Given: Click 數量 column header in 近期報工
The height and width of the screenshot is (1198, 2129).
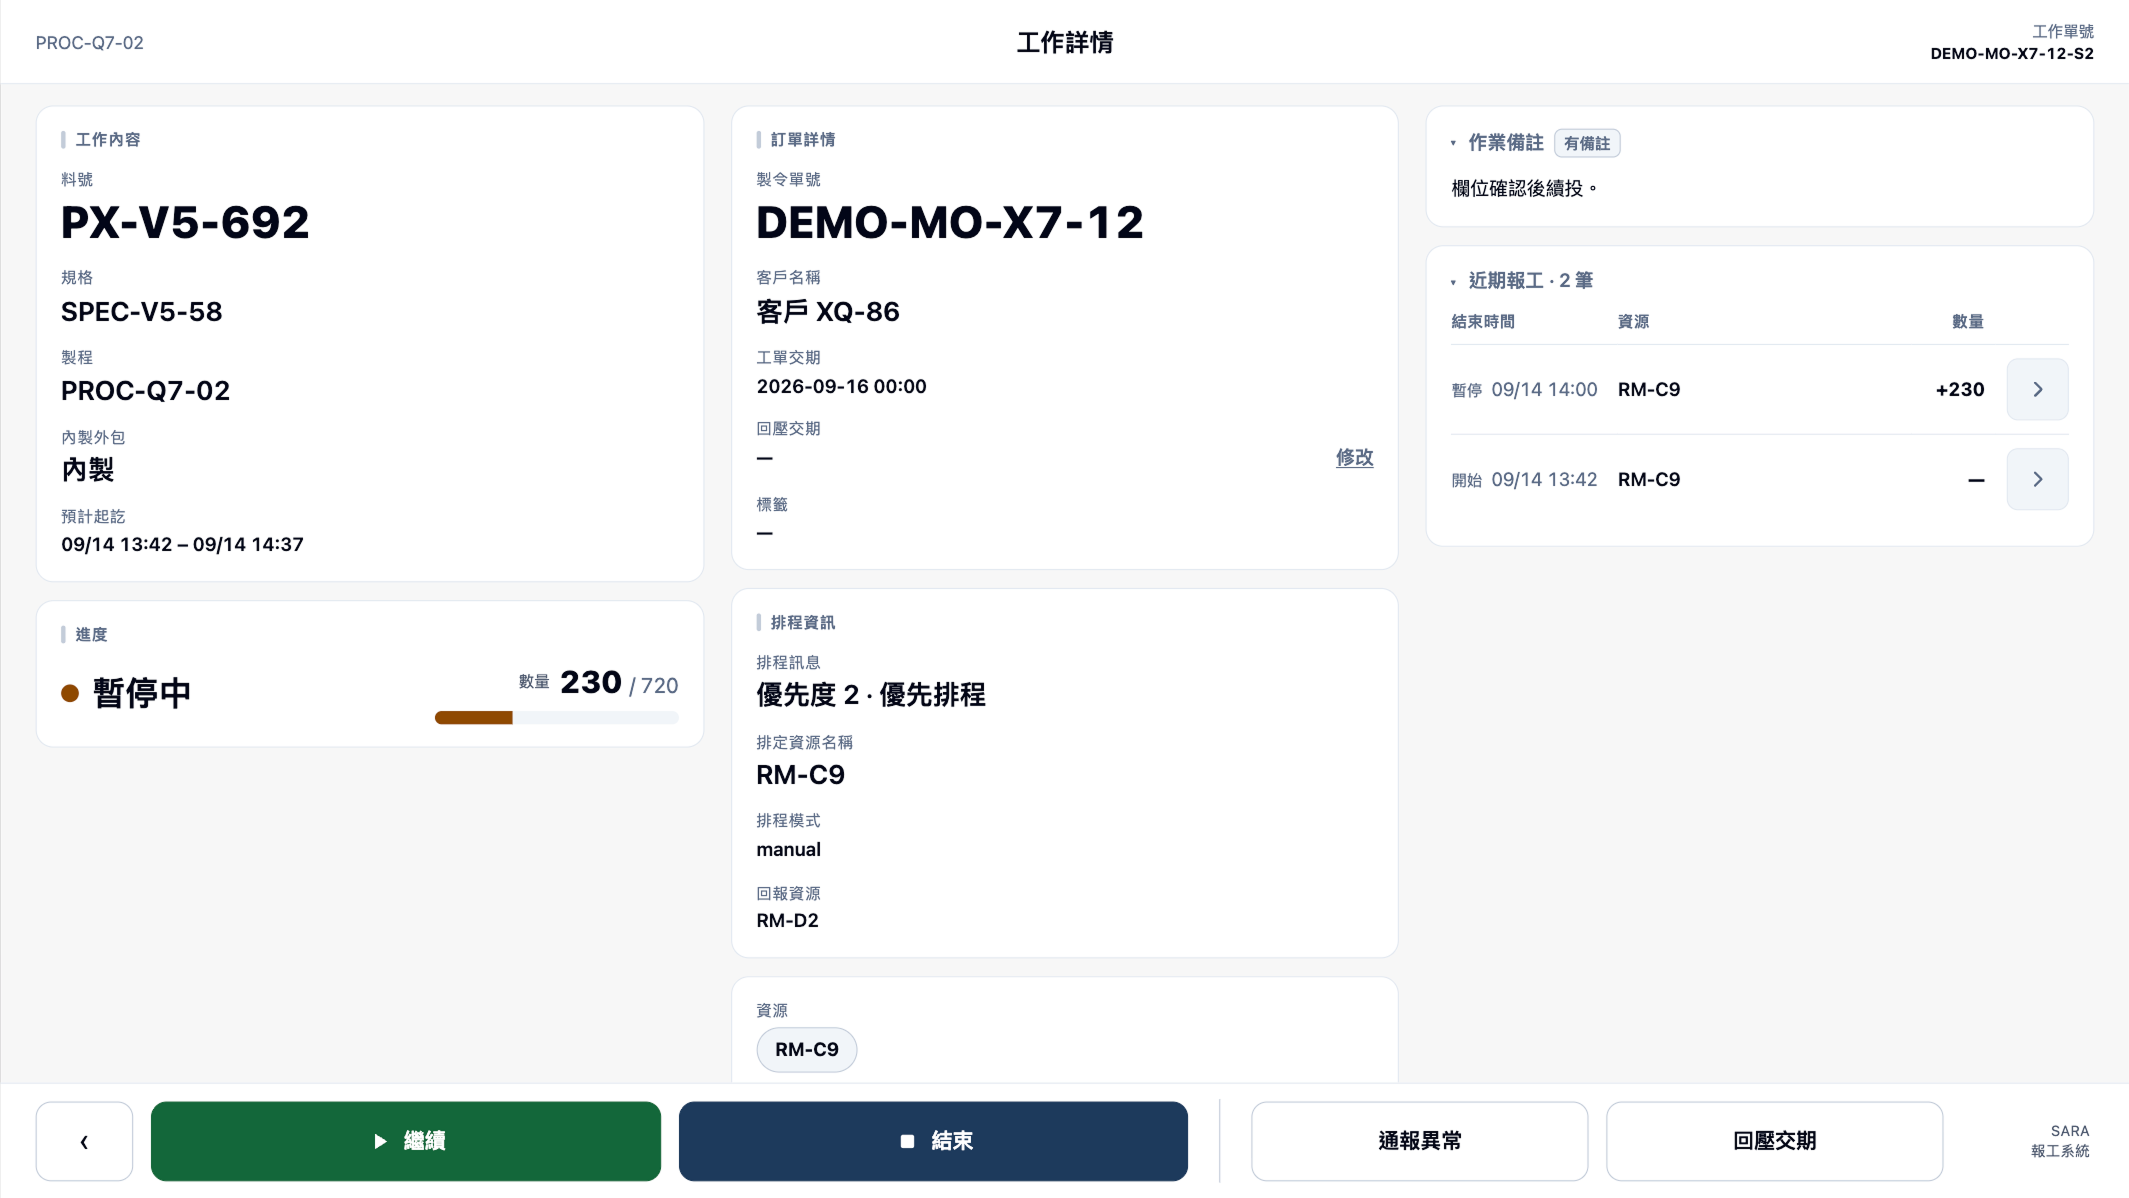Looking at the screenshot, I should 1967,321.
